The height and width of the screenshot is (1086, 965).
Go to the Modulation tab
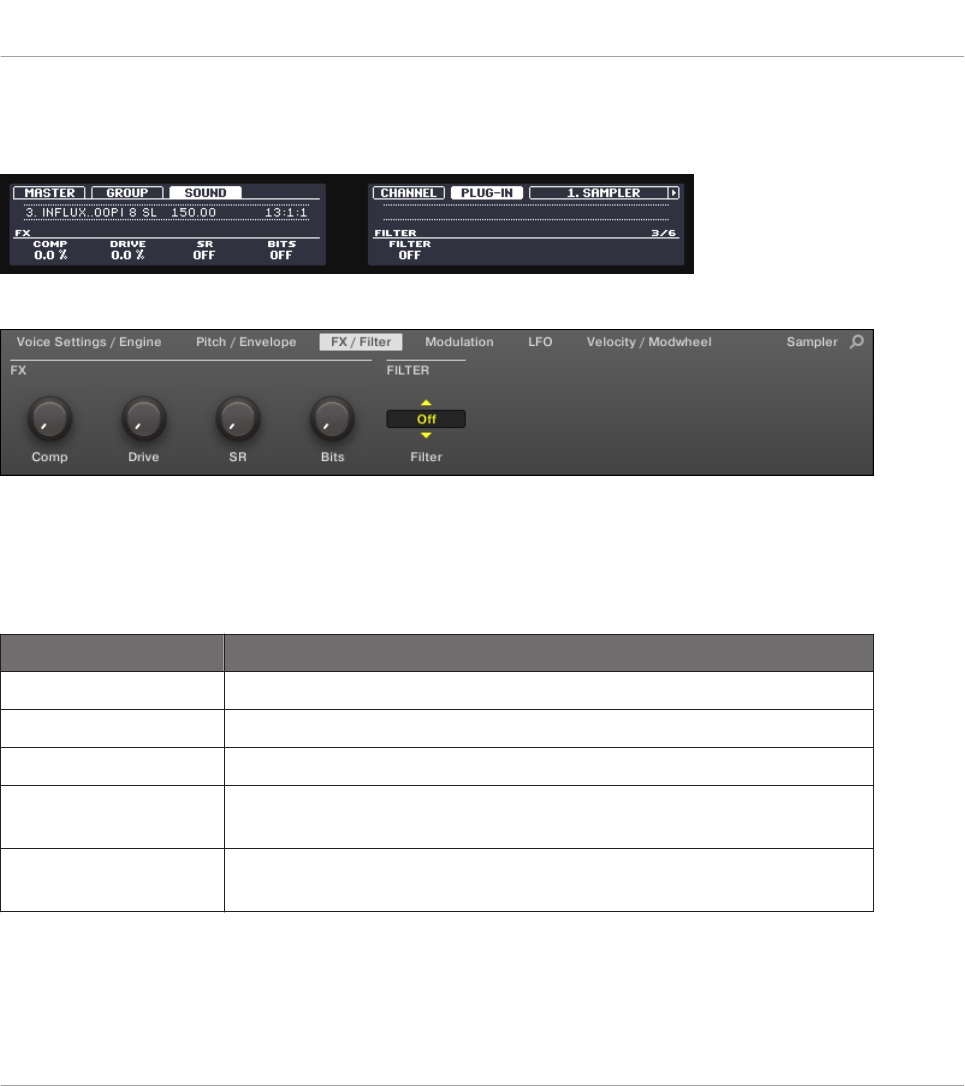(x=459, y=341)
